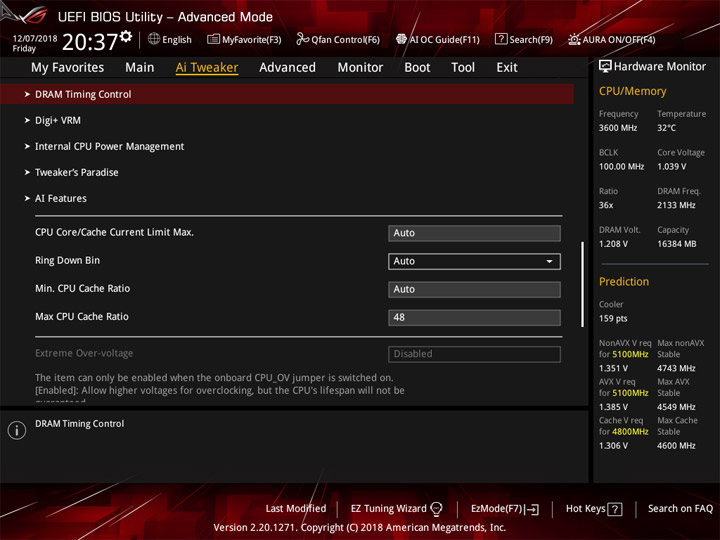This screenshot has height=540, width=720.
Task: Switch to My Favorites tab
Action: pyautogui.click(x=68, y=68)
